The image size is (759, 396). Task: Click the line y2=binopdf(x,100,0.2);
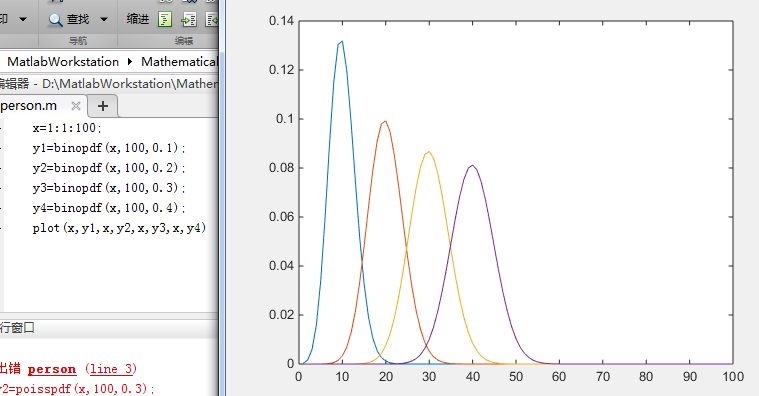coord(109,168)
